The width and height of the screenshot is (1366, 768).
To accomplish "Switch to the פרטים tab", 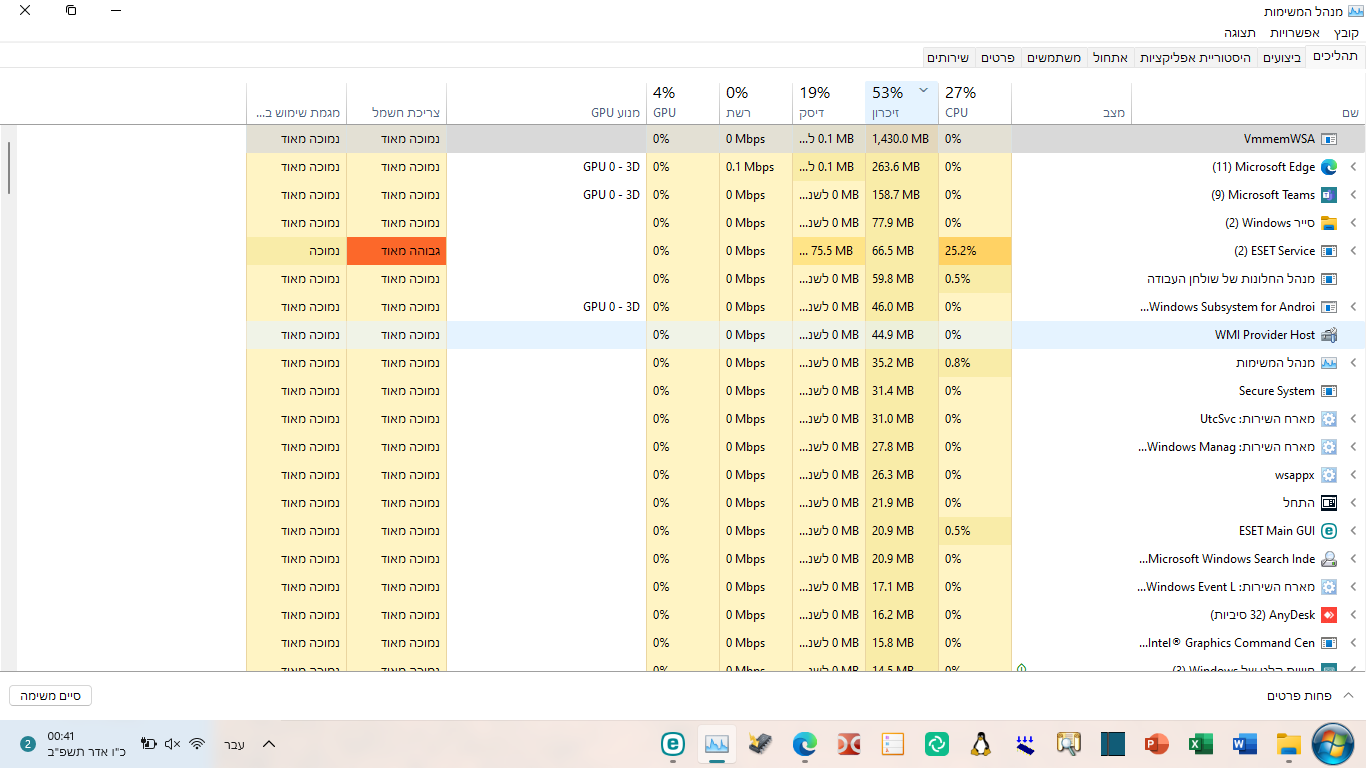I will click(998, 58).
